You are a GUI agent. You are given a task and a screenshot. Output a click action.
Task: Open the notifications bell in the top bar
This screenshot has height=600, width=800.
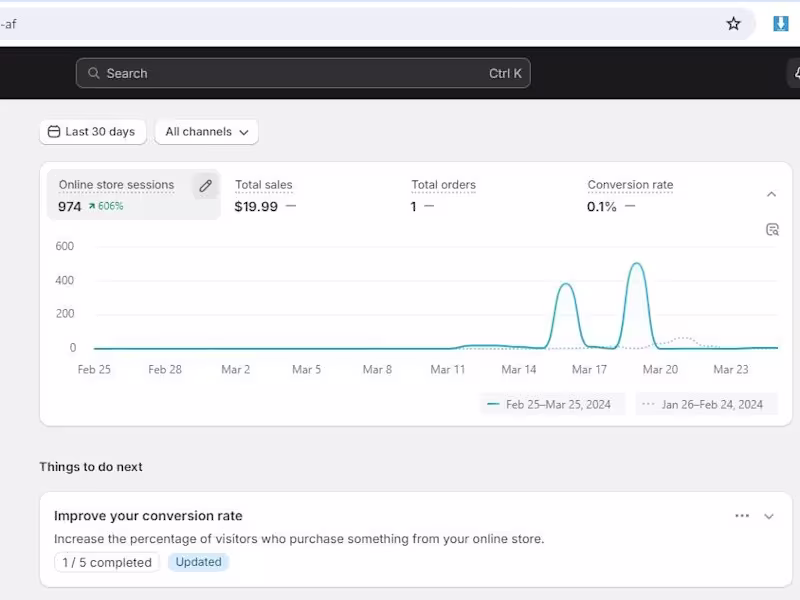tap(795, 72)
